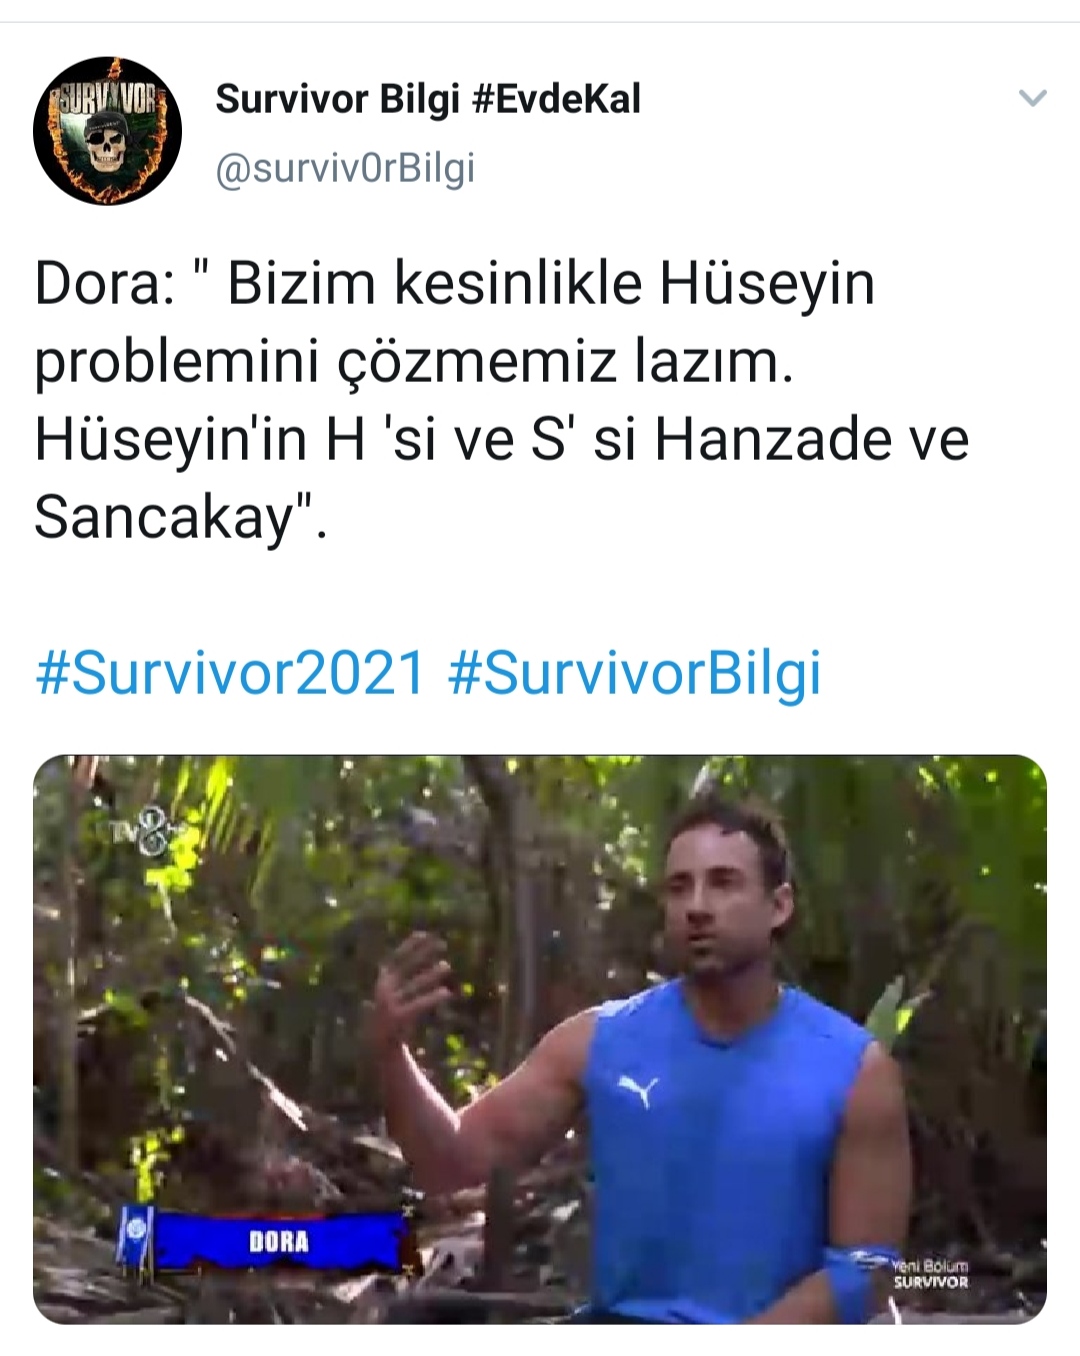This screenshot has height=1356, width=1080.
Task: Open the #Survivor2021 hashtag
Action: [x=231, y=672]
